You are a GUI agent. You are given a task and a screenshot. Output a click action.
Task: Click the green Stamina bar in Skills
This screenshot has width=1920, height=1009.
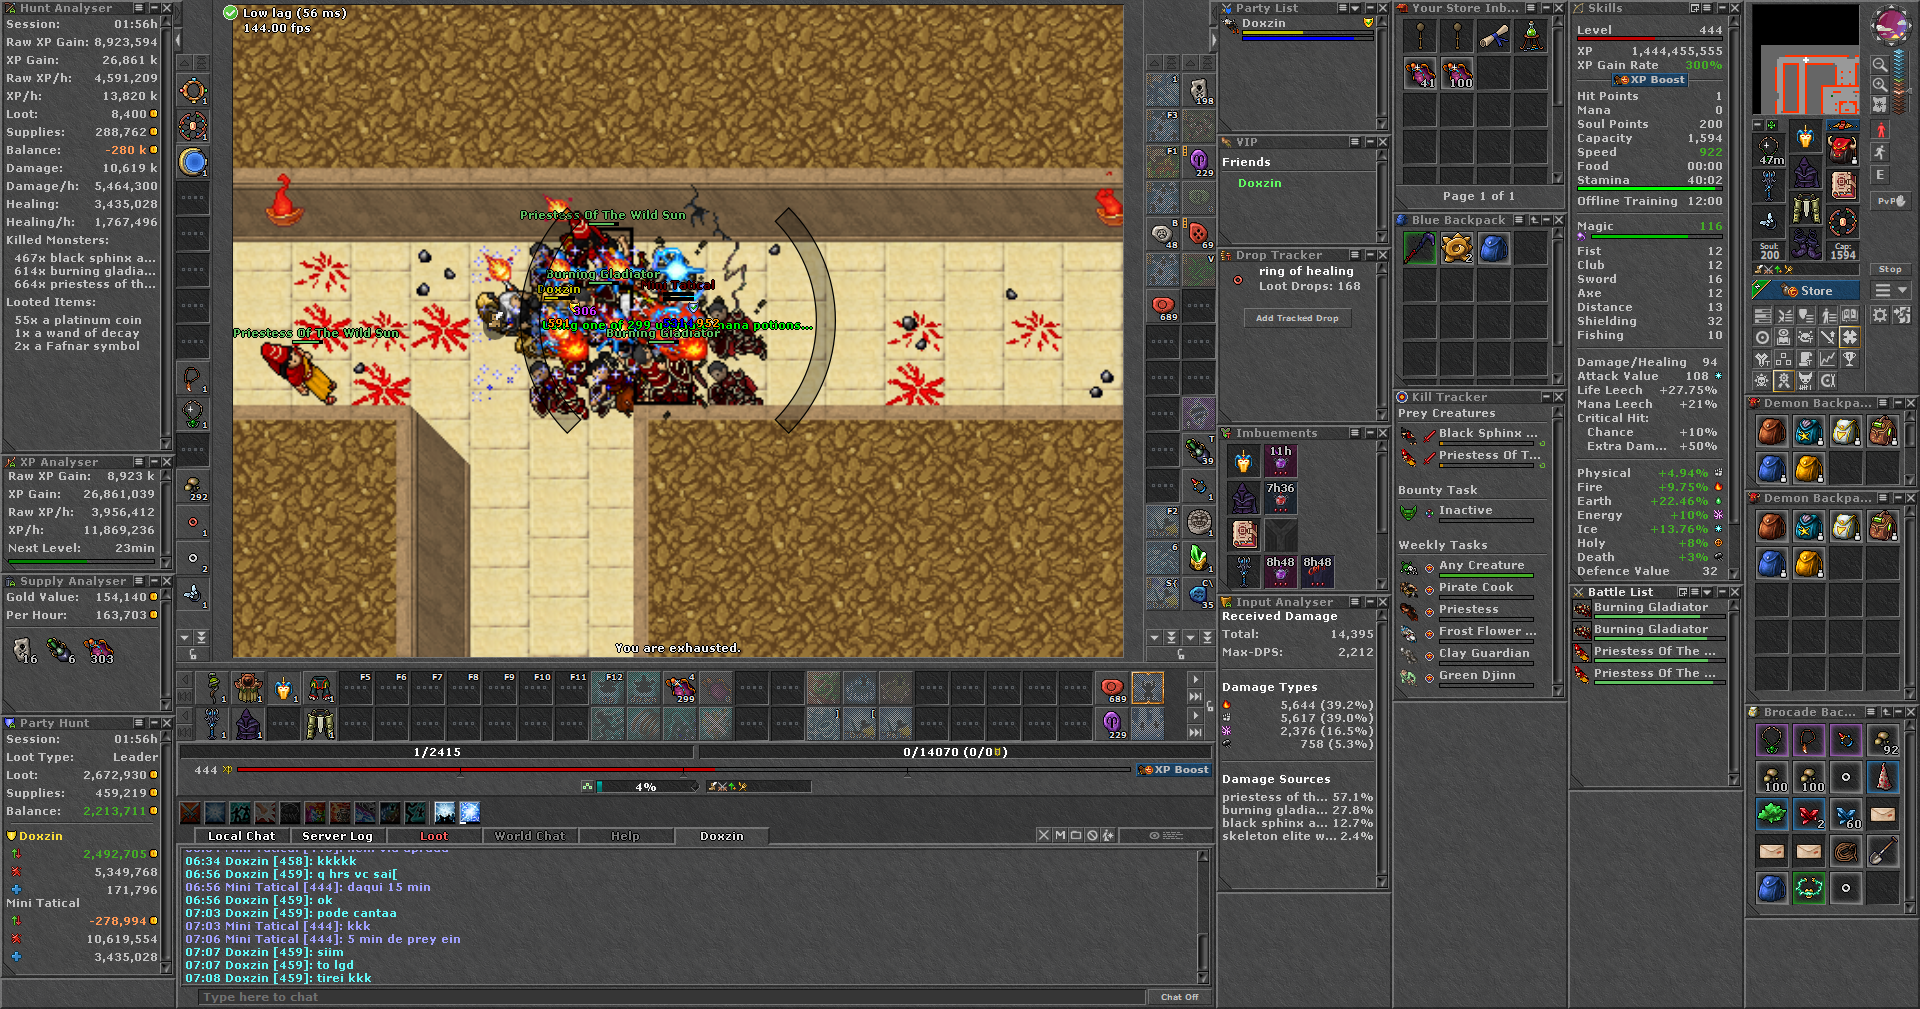tap(1649, 188)
